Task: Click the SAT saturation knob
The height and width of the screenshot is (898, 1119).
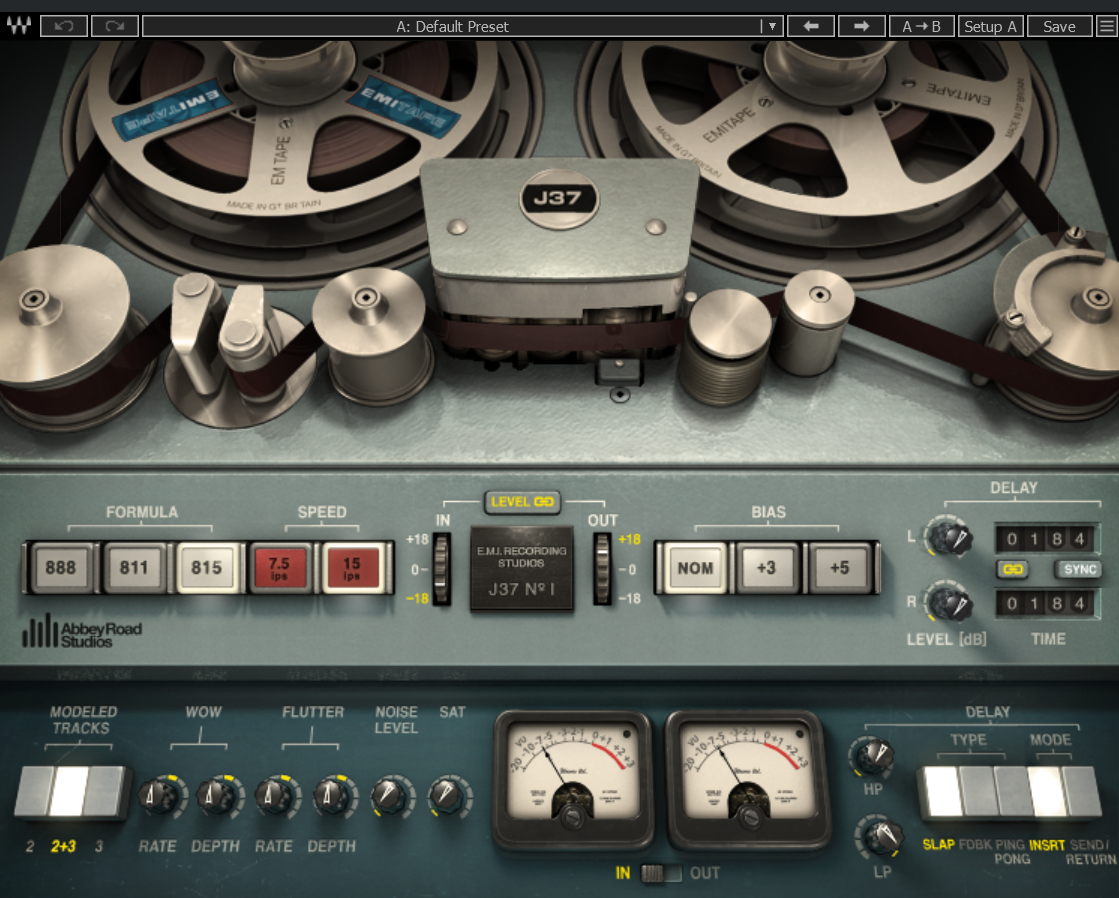Action: pyautogui.click(x=449, y=796)
